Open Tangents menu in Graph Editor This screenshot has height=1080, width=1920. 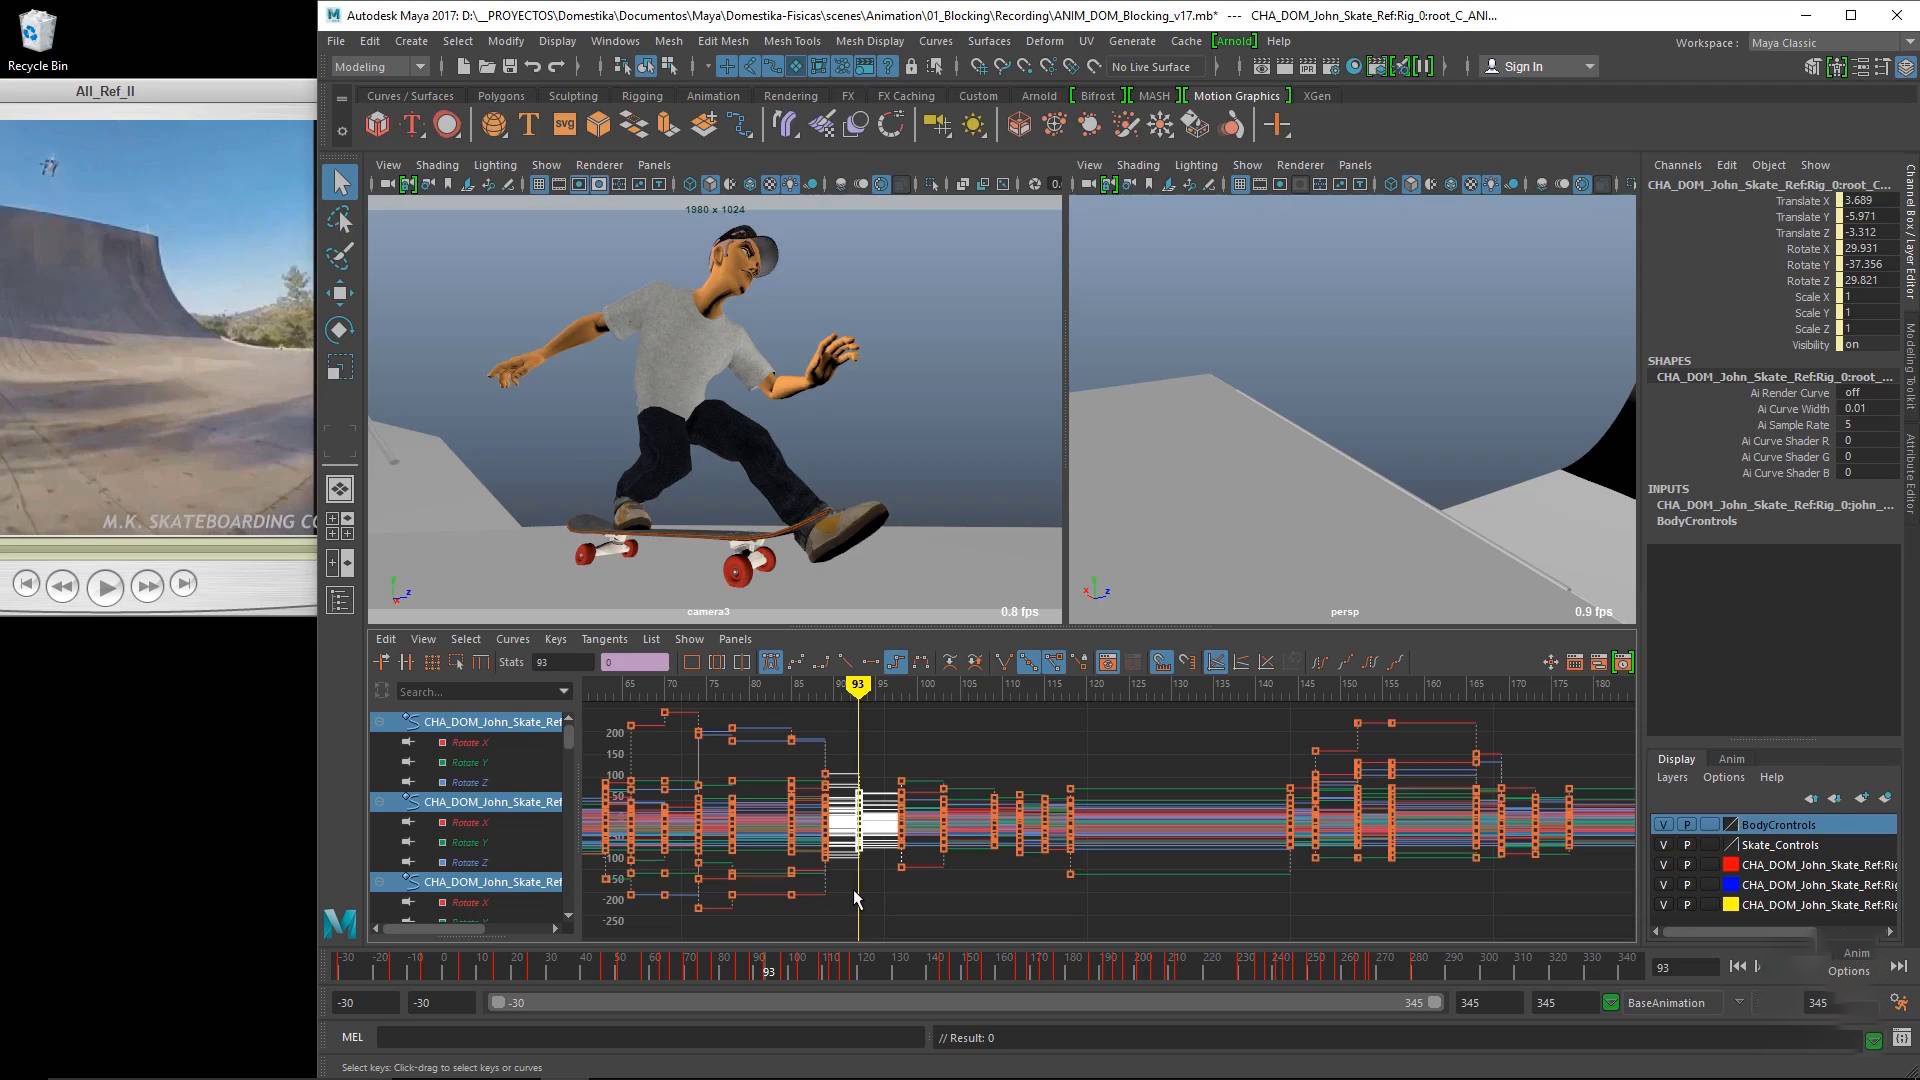click(x=604, y=639)
